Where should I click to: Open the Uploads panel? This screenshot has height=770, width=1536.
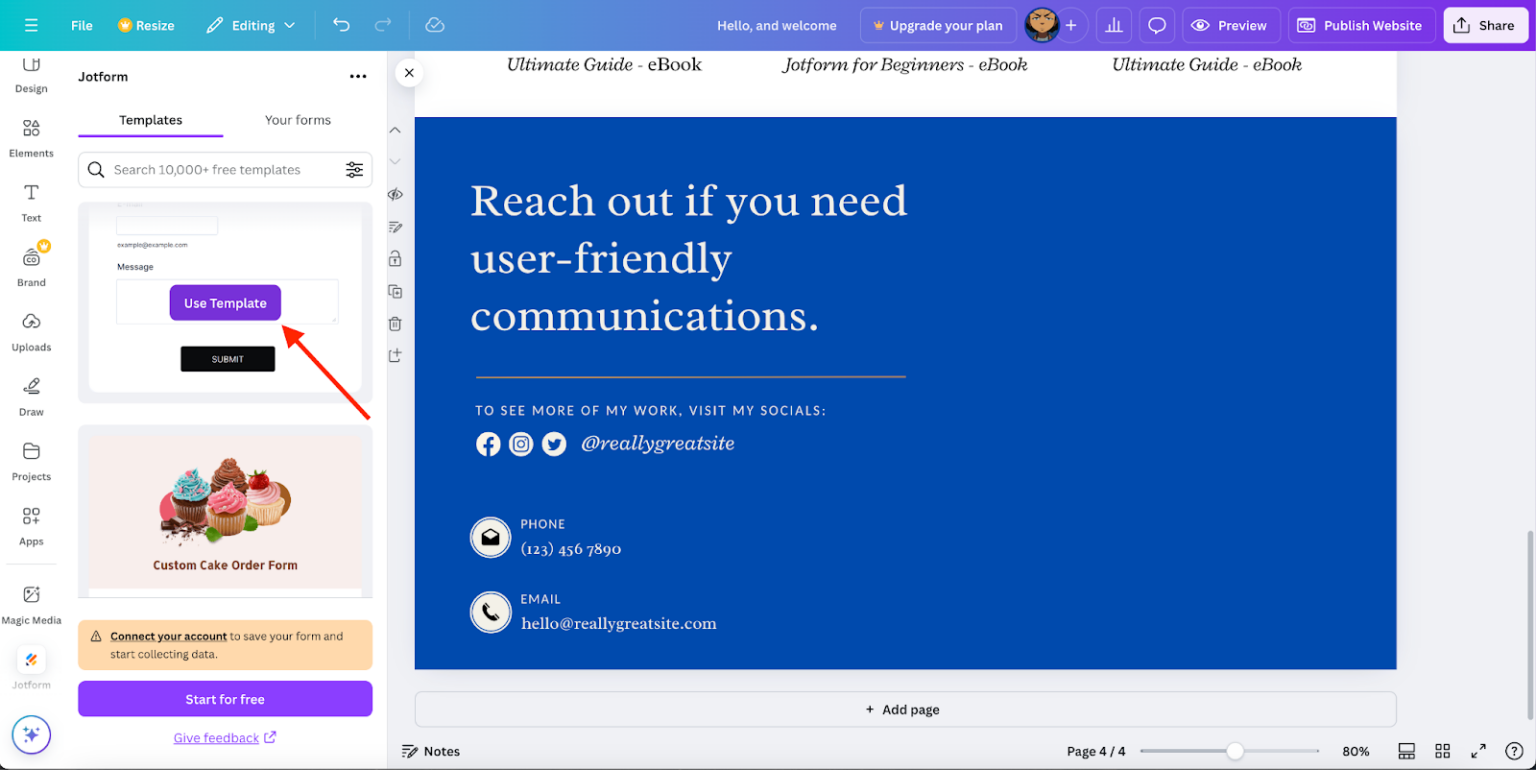(30, 333)
